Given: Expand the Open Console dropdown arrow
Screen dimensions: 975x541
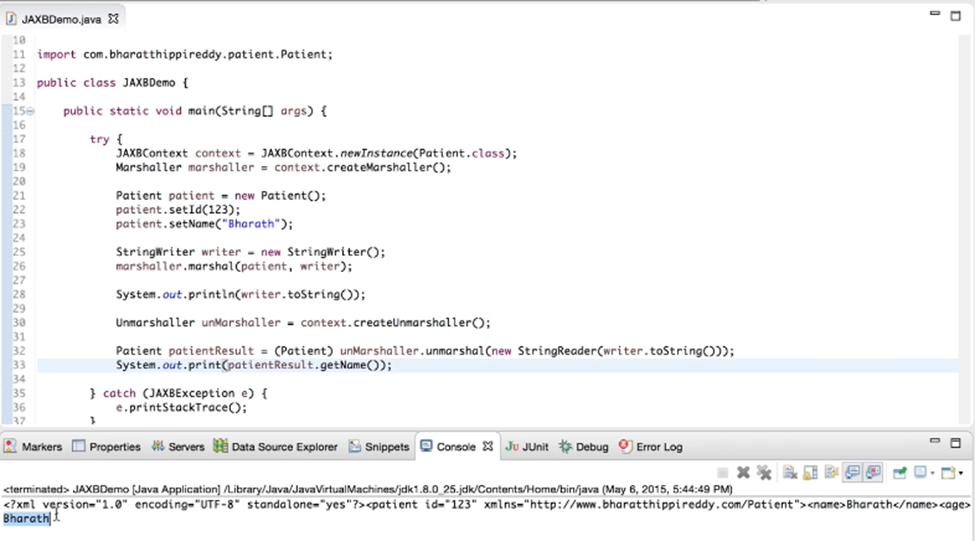Looking at the screenshot, I should (960, 473).
